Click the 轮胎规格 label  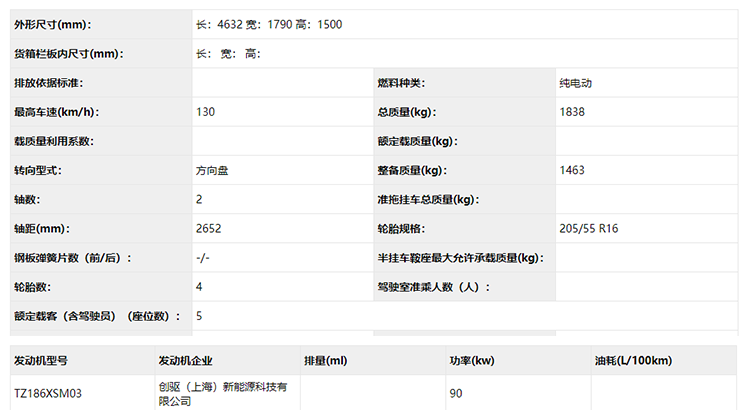coord(401,229)
